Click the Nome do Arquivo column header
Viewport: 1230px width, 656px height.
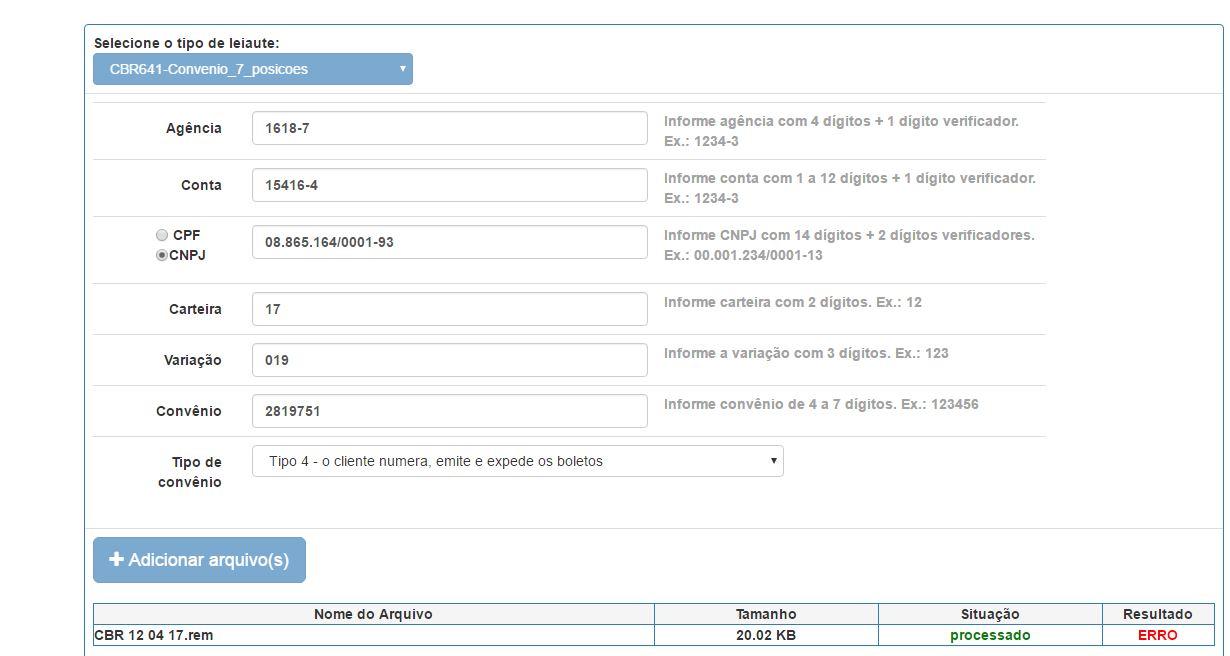coord(374,614)
